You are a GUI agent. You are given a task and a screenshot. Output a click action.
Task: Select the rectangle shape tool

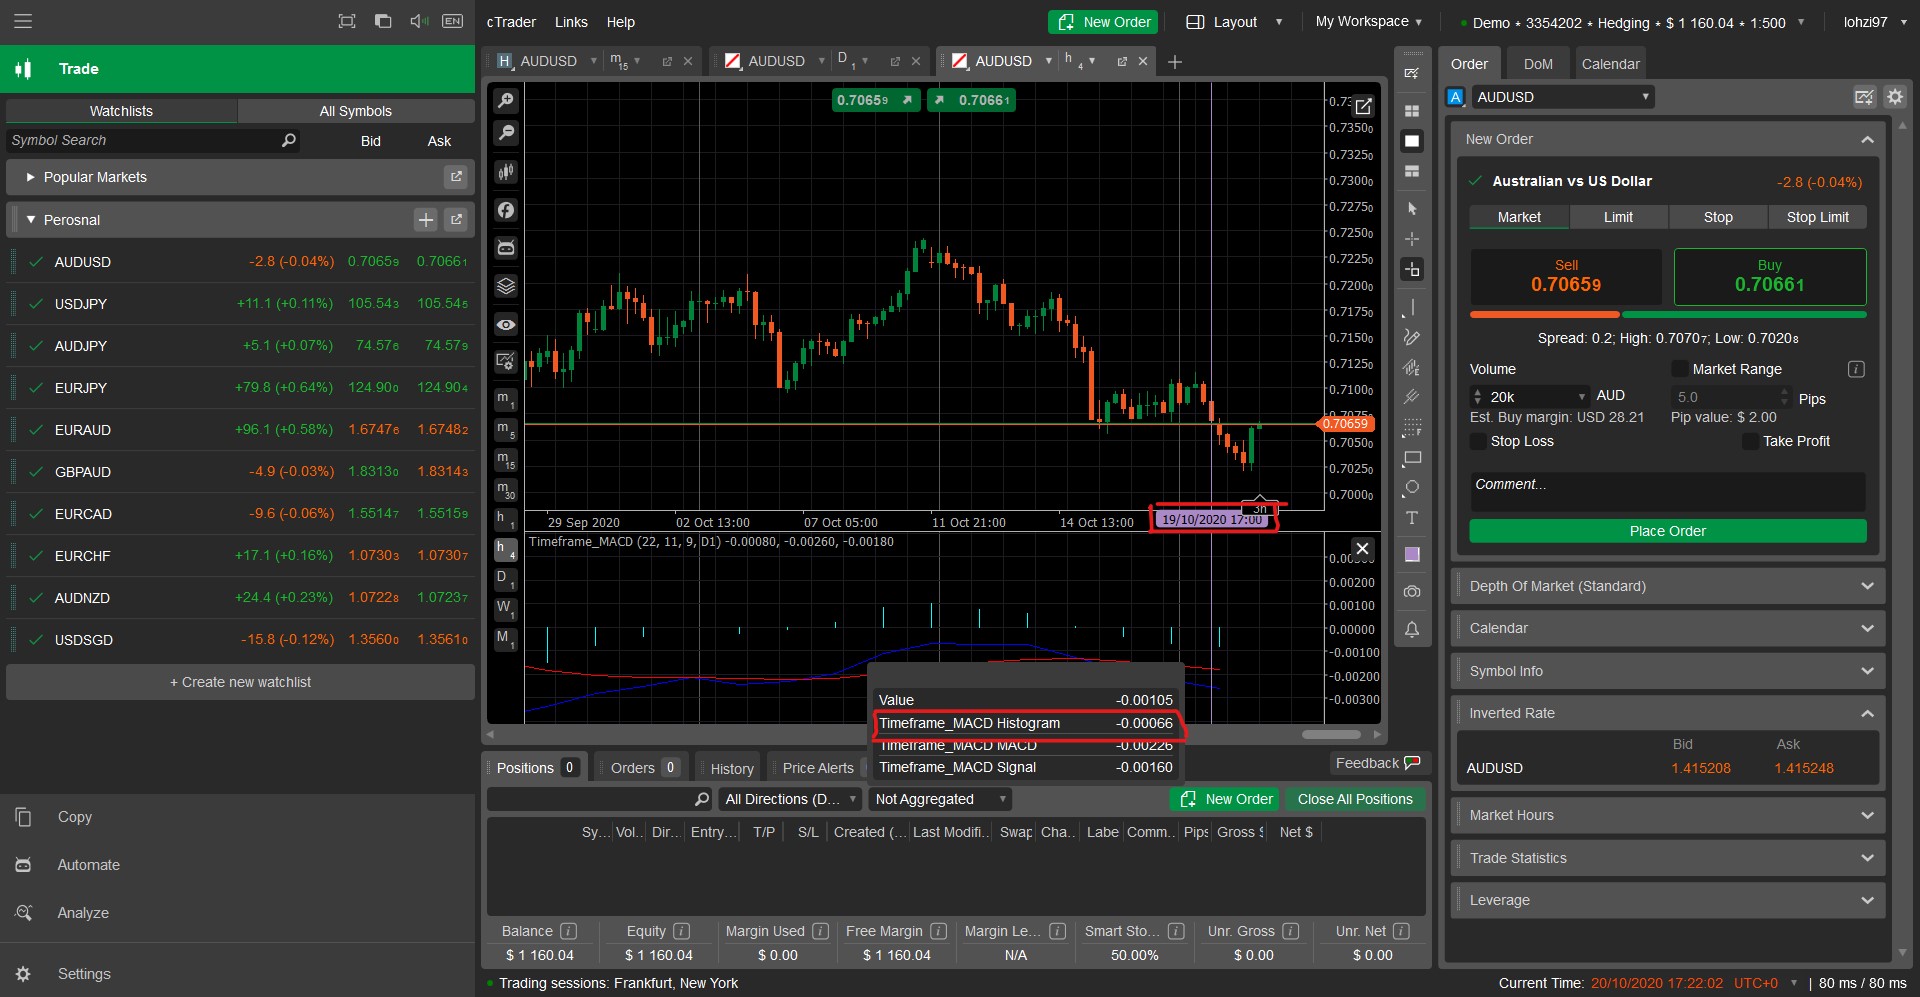(1412, 458)
